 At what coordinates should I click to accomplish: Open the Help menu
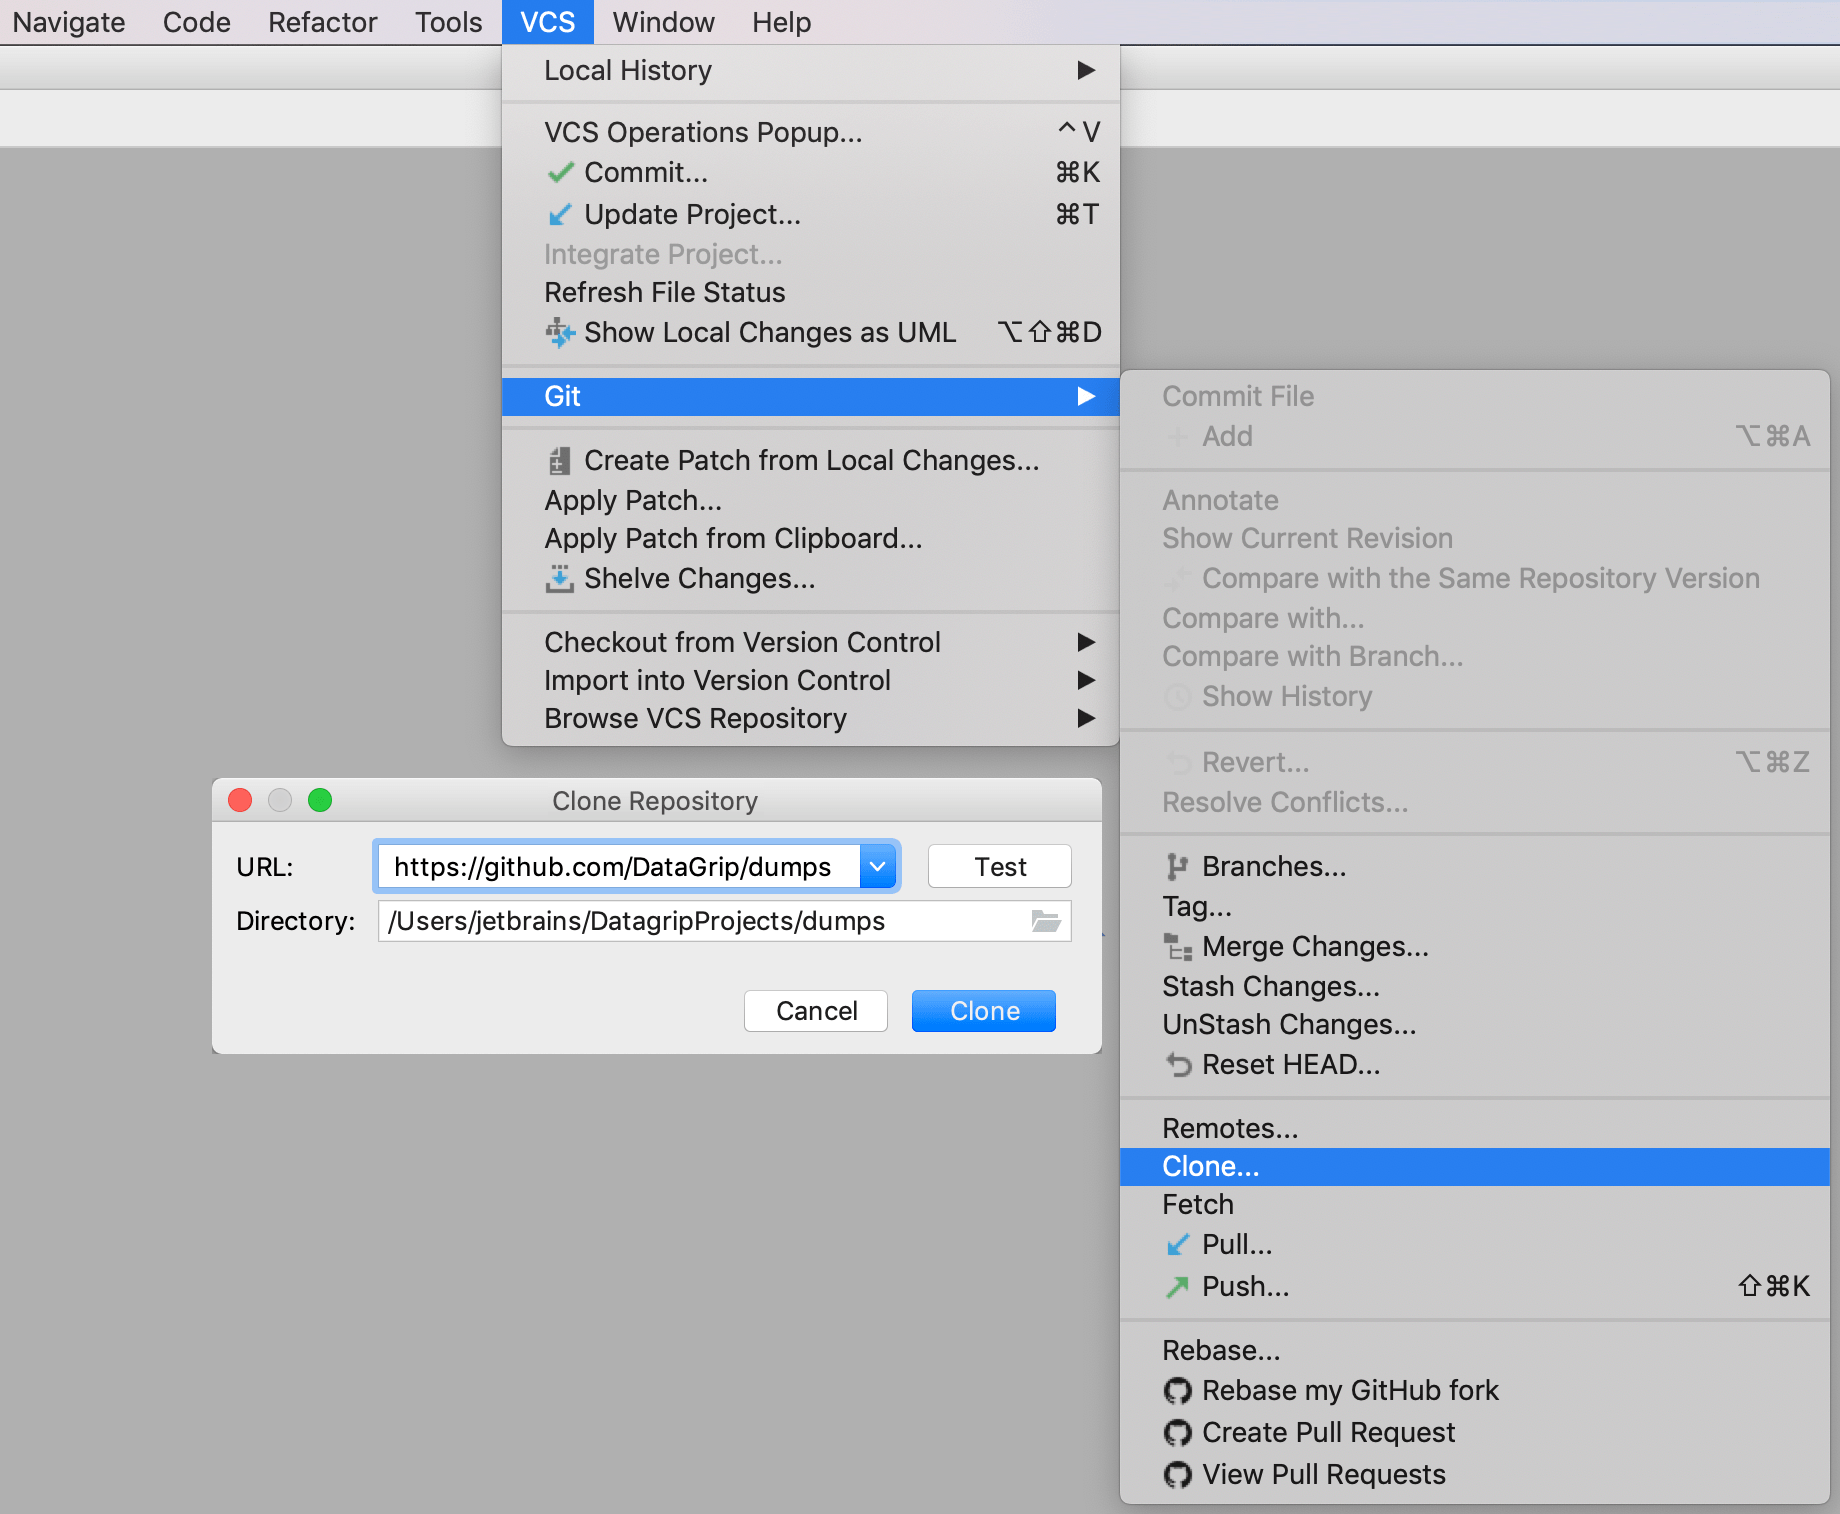[x=782, y=22]
